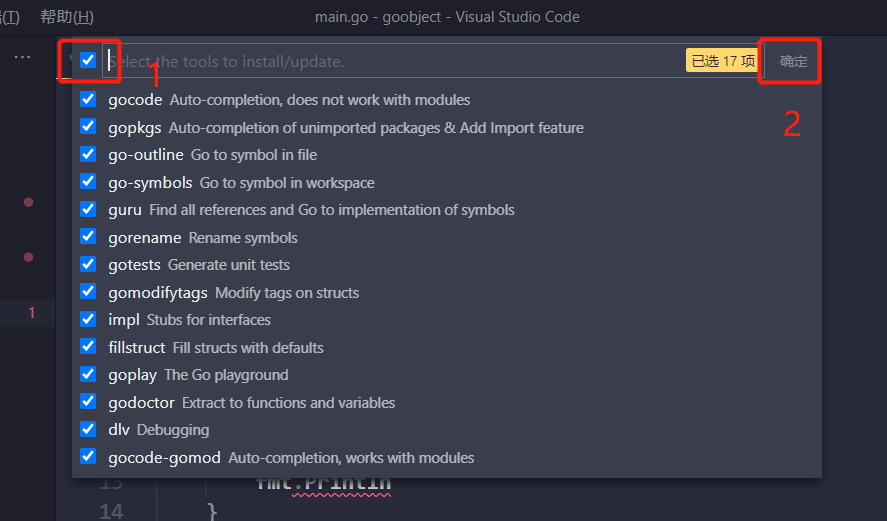The image size is (887, 521).
Task: Click the gocode tool name
Action: pyautogui.click(x=135, y=100)
